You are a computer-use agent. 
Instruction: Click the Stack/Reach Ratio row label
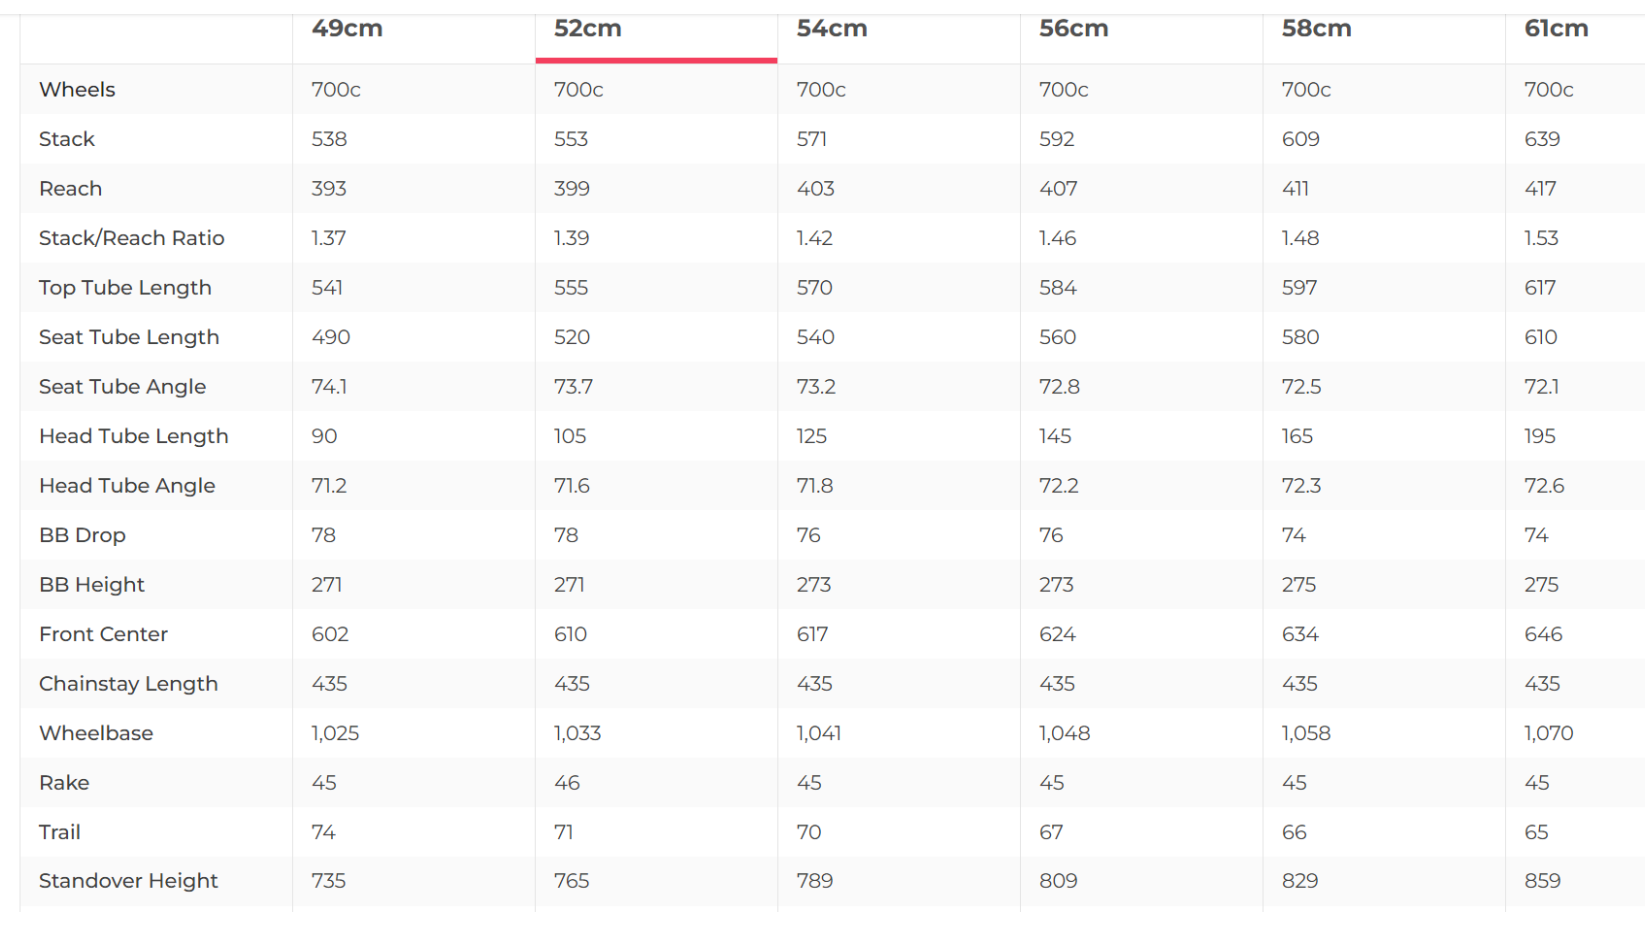[132, 238]
